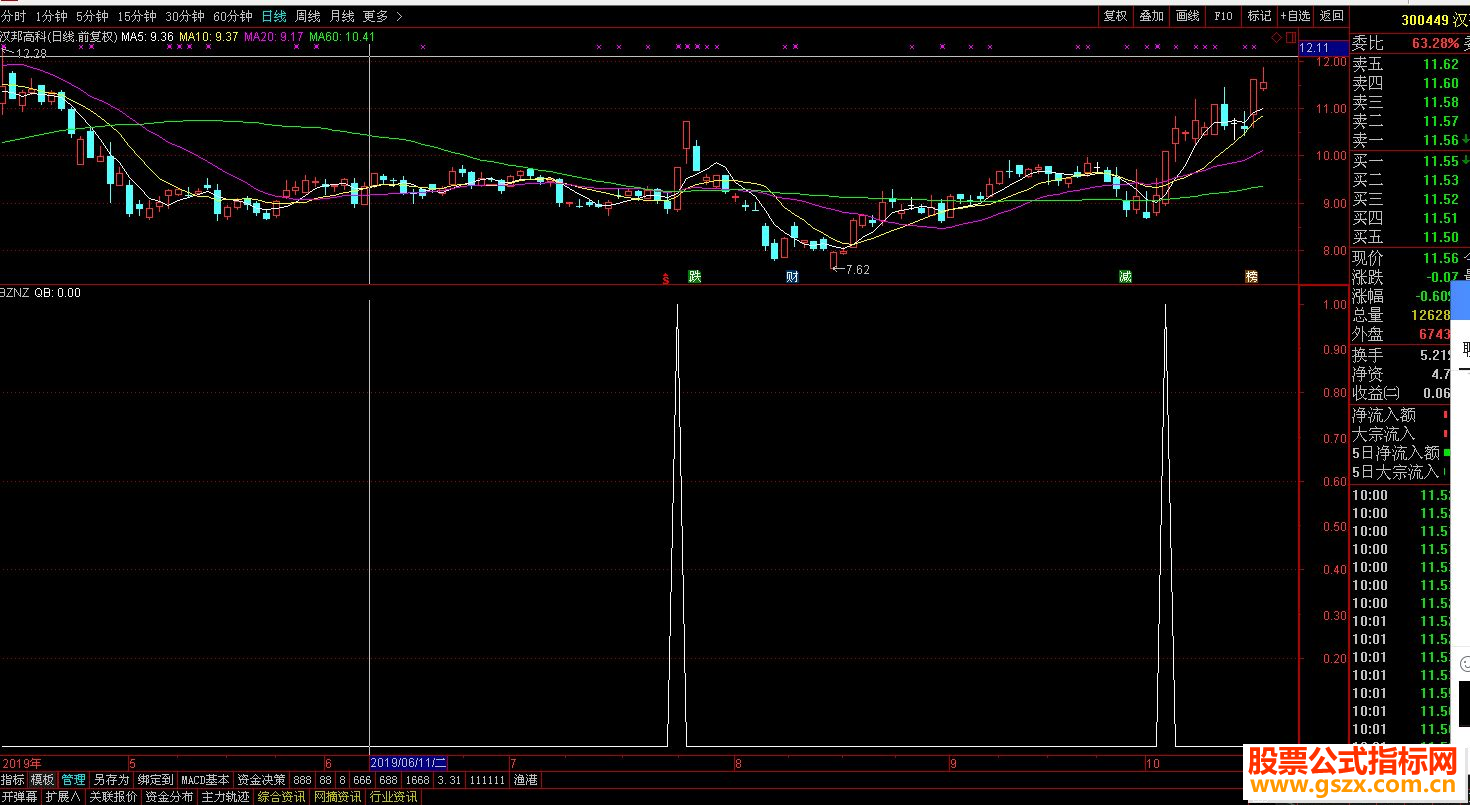This screenshot has width=1470, height=805.
Task: Select the 1668 template tab
Action: tap(417, 779)
